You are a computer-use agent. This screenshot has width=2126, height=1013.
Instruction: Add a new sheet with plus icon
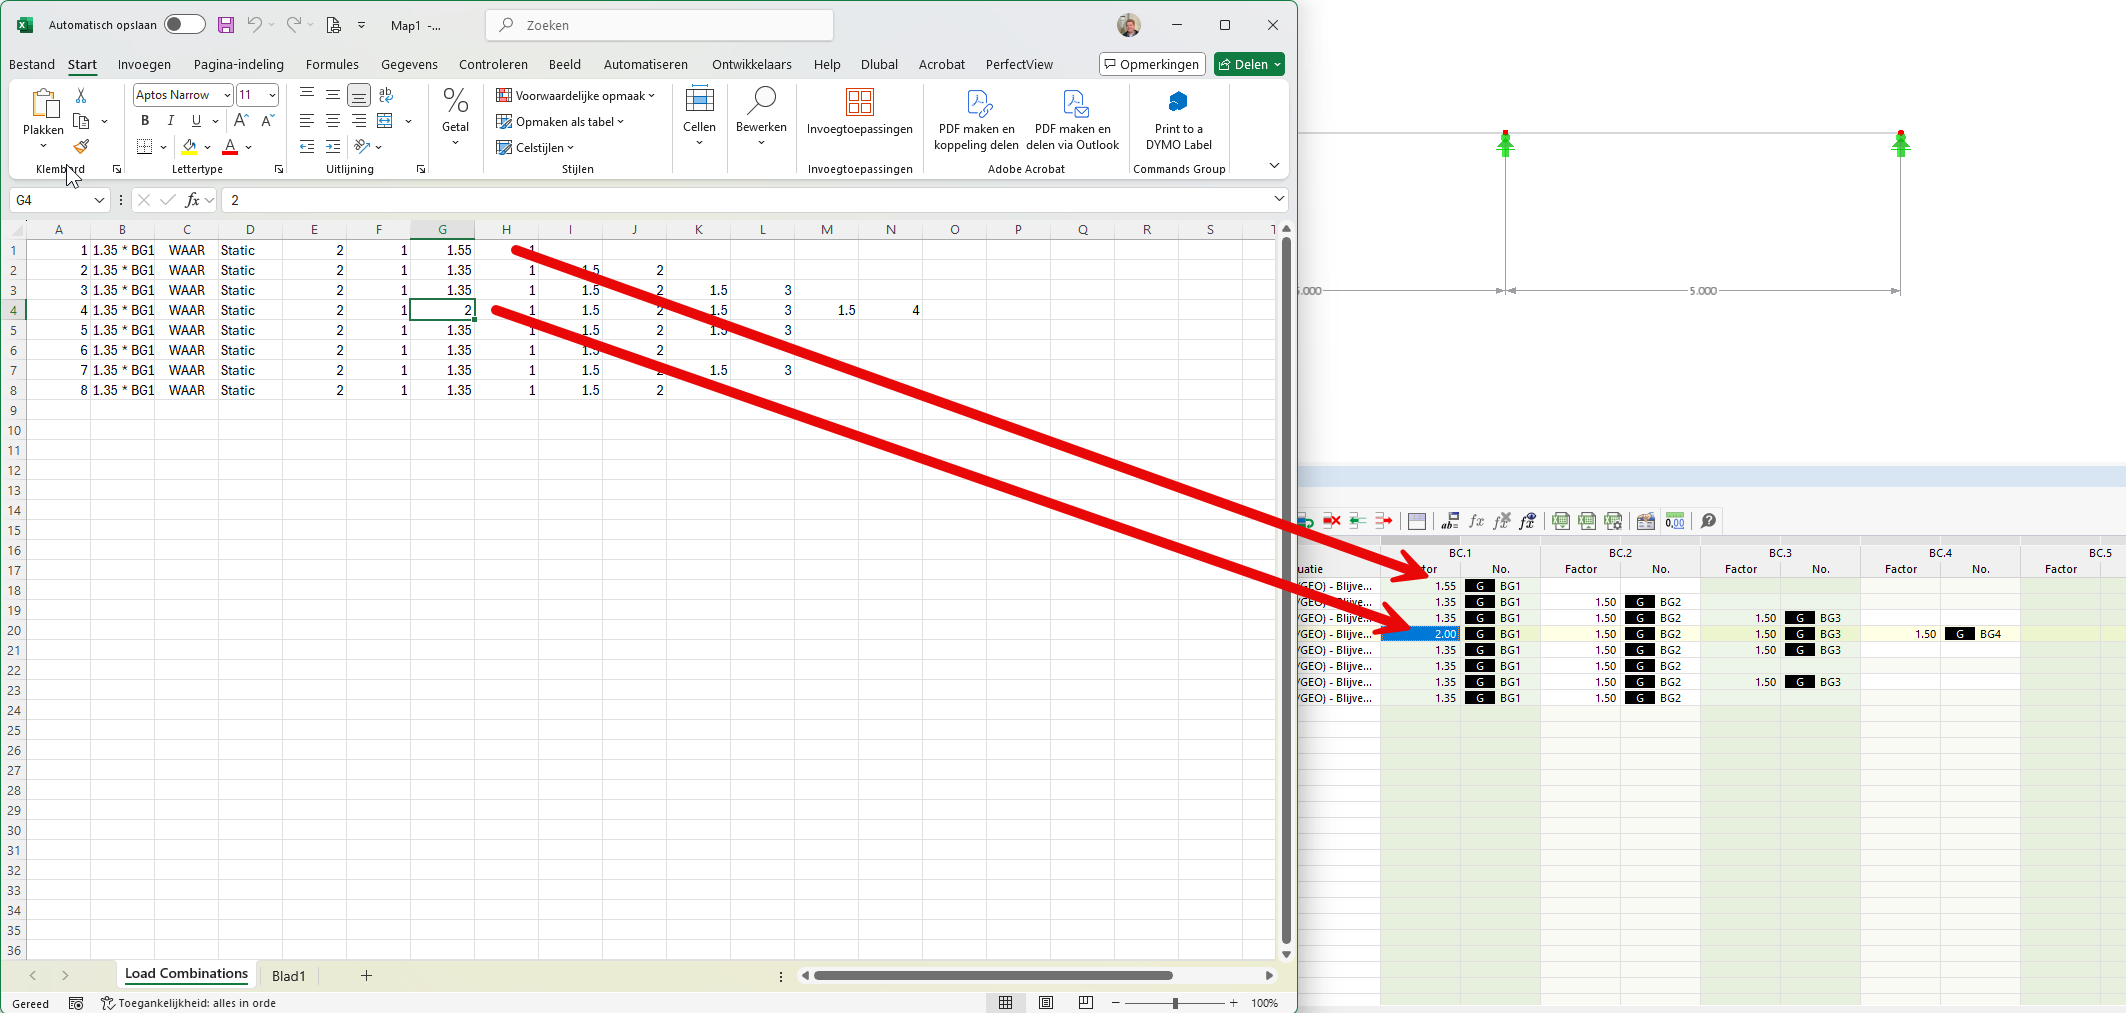click(x=366, y=976)
